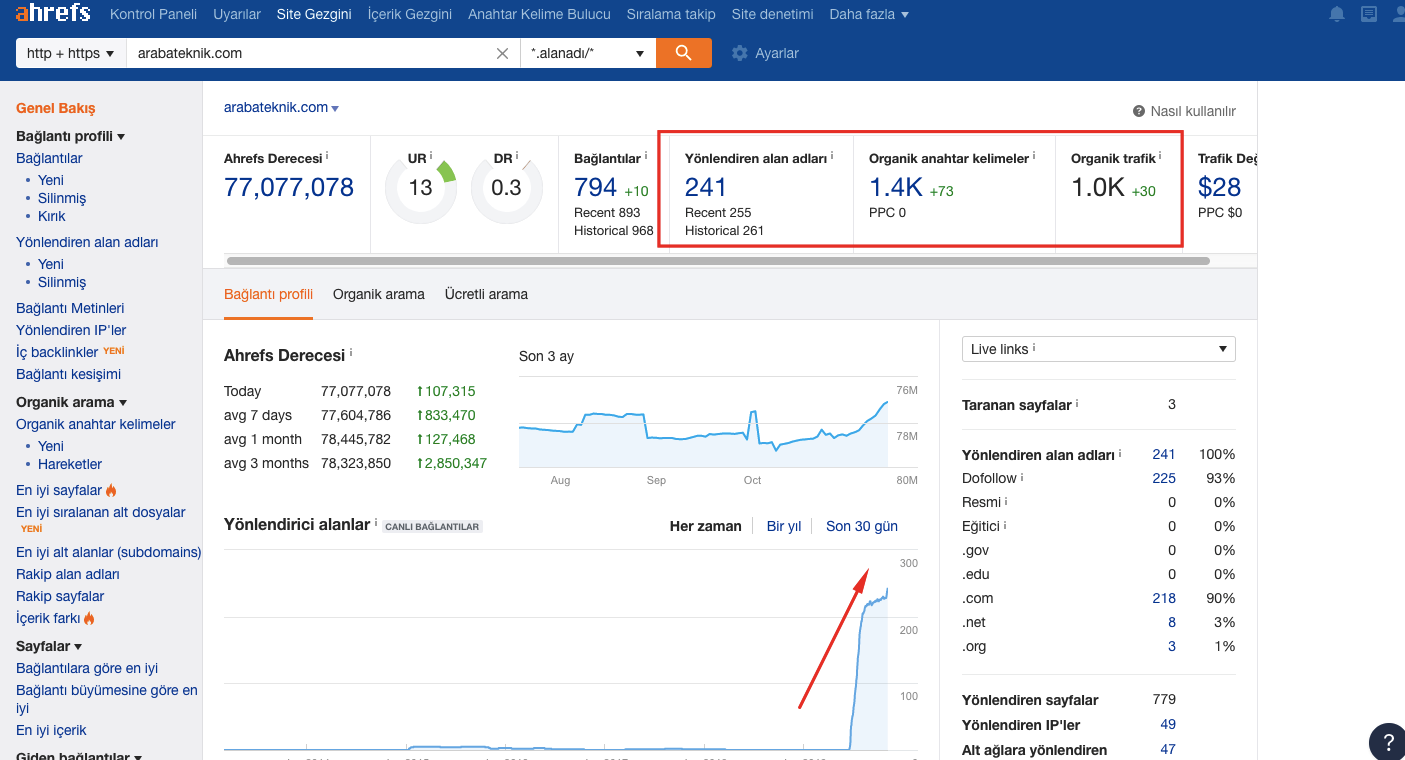Open the arabateknik.com domain dropdown
Image resolution: width=1405 pixels, height=760 pixels.
click(282, 107)
